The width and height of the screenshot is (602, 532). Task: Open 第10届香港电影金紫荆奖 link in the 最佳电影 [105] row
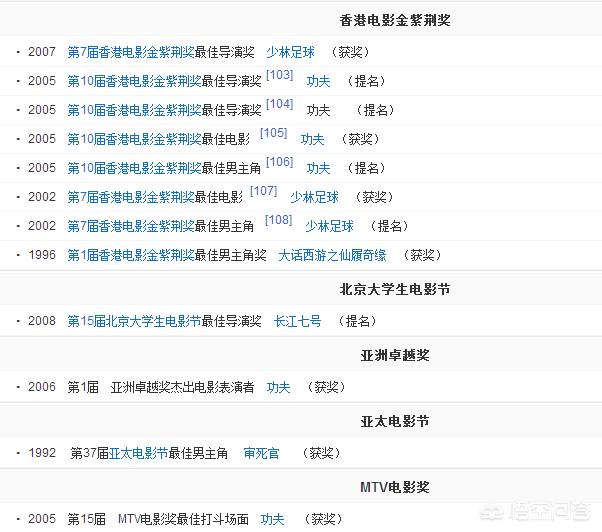(134, 139)
